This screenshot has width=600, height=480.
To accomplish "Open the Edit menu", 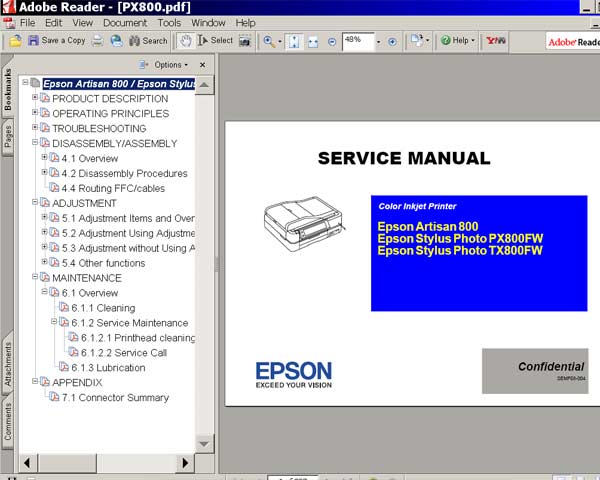I will pyautogui.click(x=54, y=23).
